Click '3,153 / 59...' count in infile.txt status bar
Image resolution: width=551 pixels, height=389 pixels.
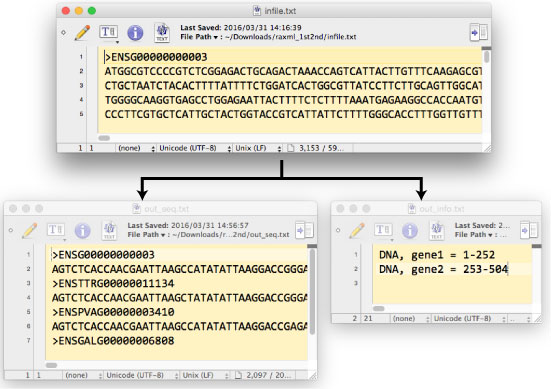(321, 148)
